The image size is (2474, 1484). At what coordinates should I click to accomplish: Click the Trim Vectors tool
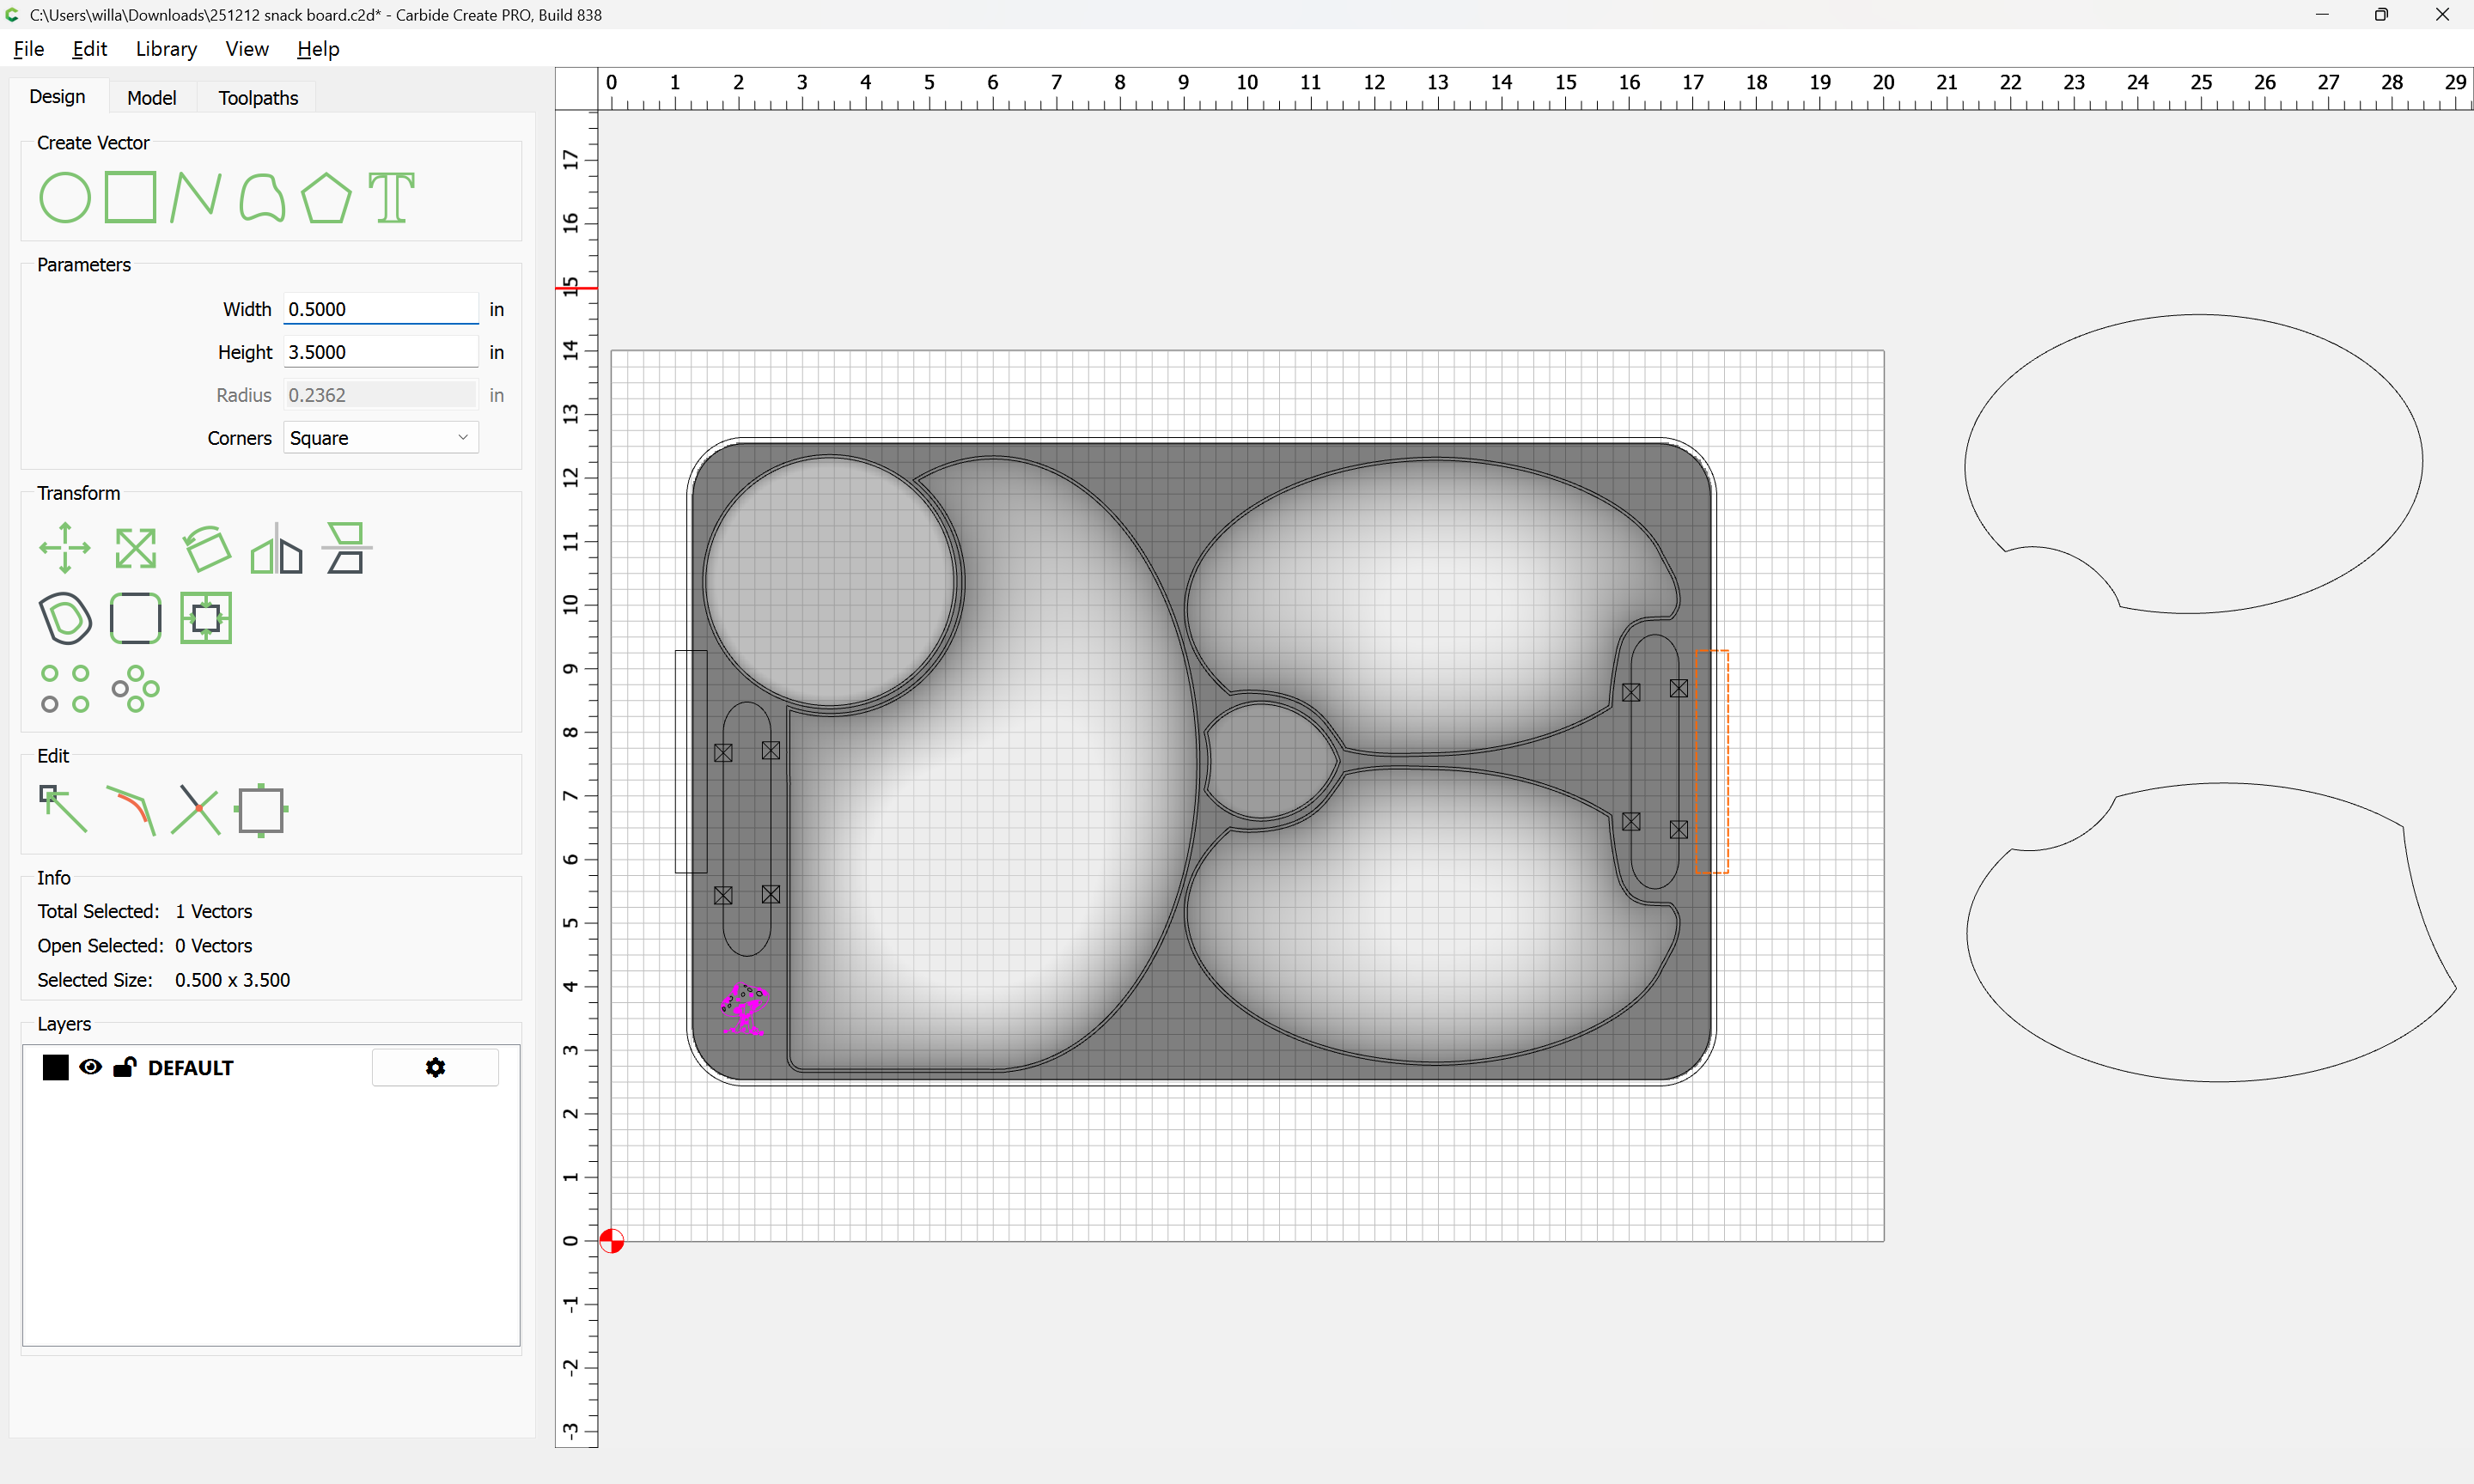click(196, 810)
